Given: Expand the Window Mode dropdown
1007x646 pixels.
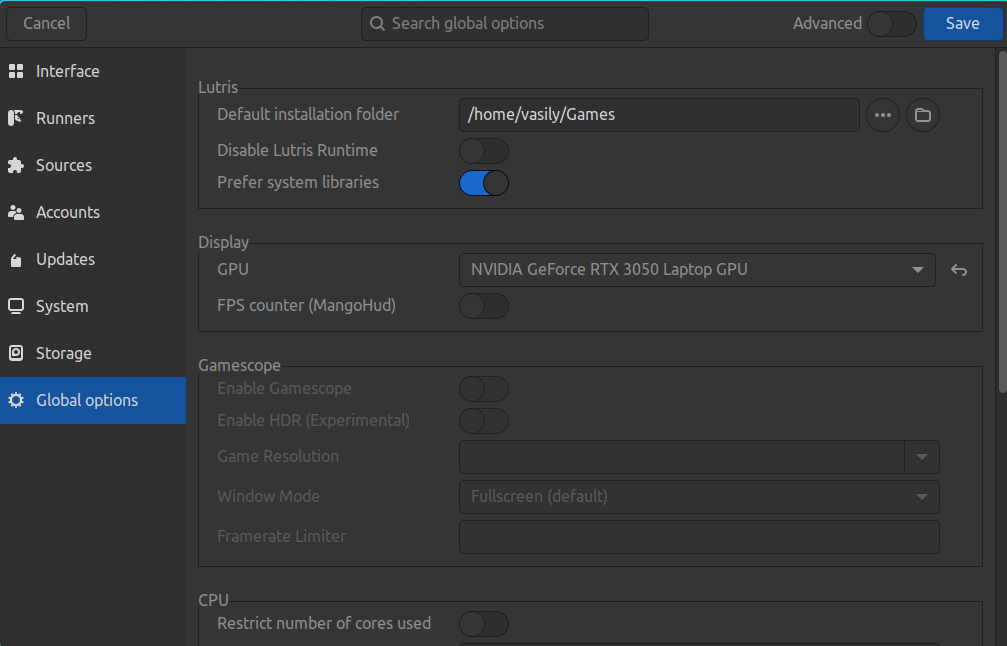Looking at the screenshot, I should 698,496.
